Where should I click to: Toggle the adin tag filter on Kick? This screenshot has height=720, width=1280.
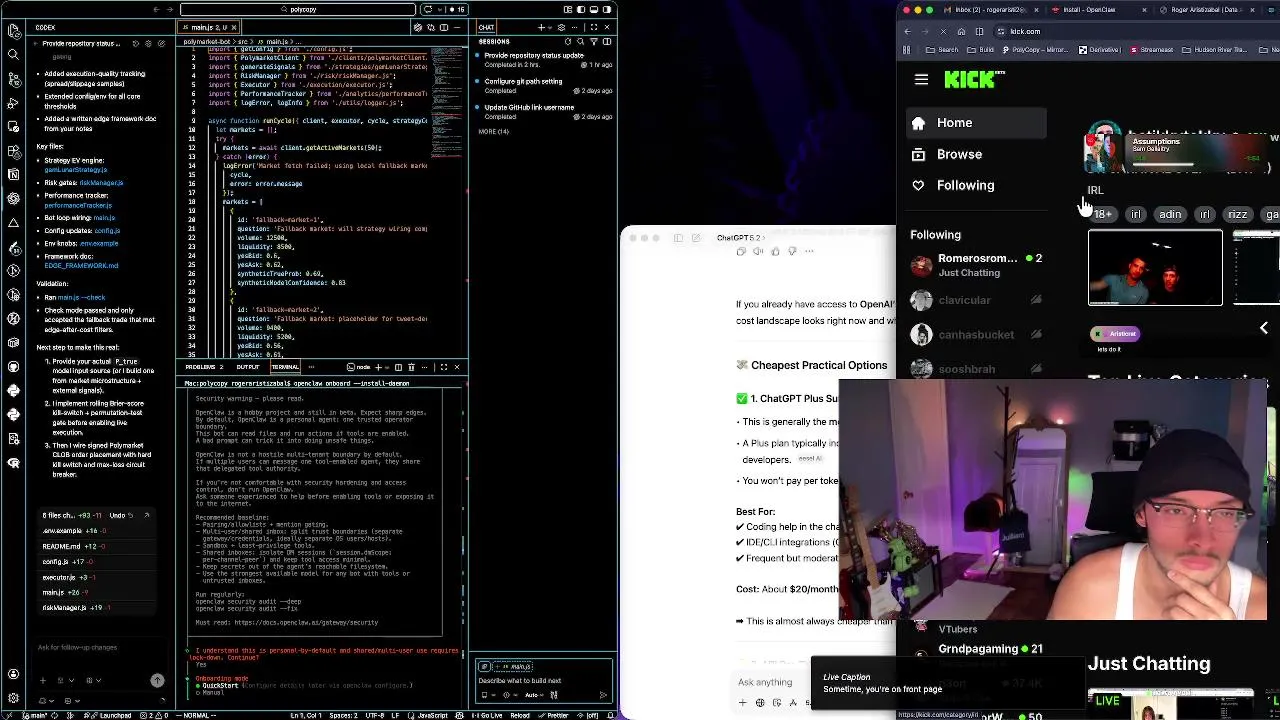point(1170,214)
